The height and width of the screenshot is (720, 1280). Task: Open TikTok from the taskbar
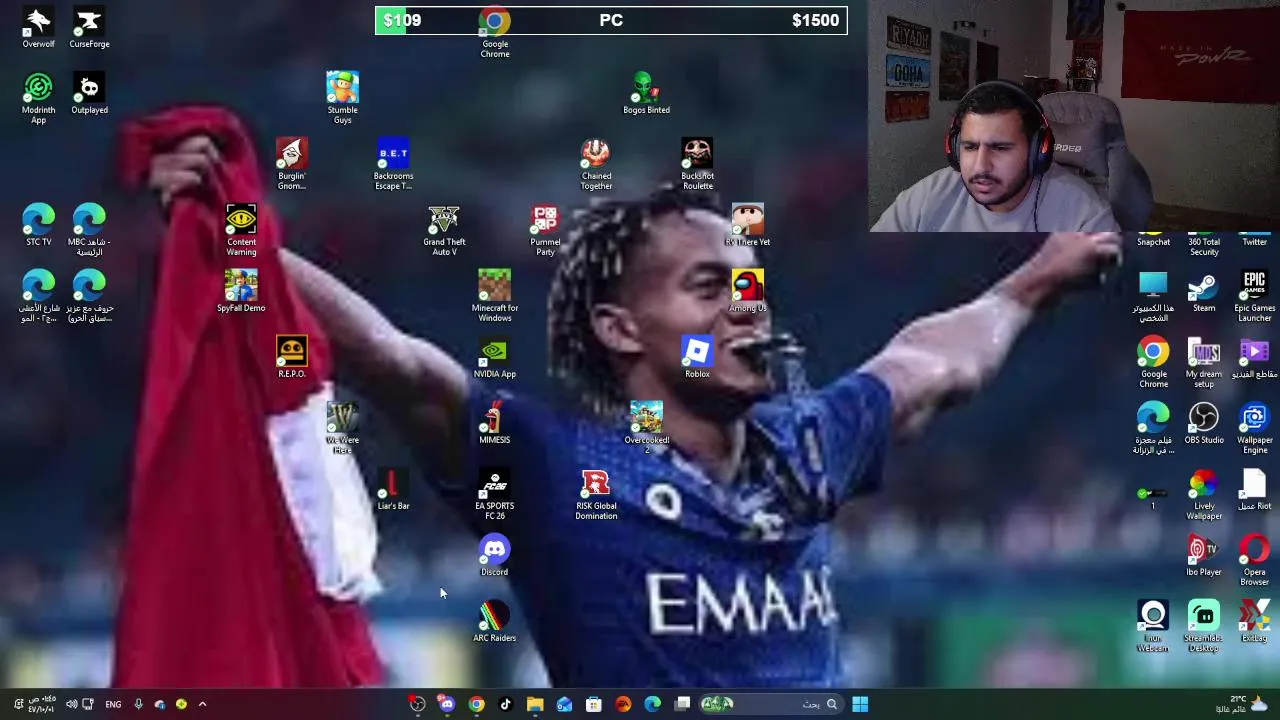tap(505, 704)
